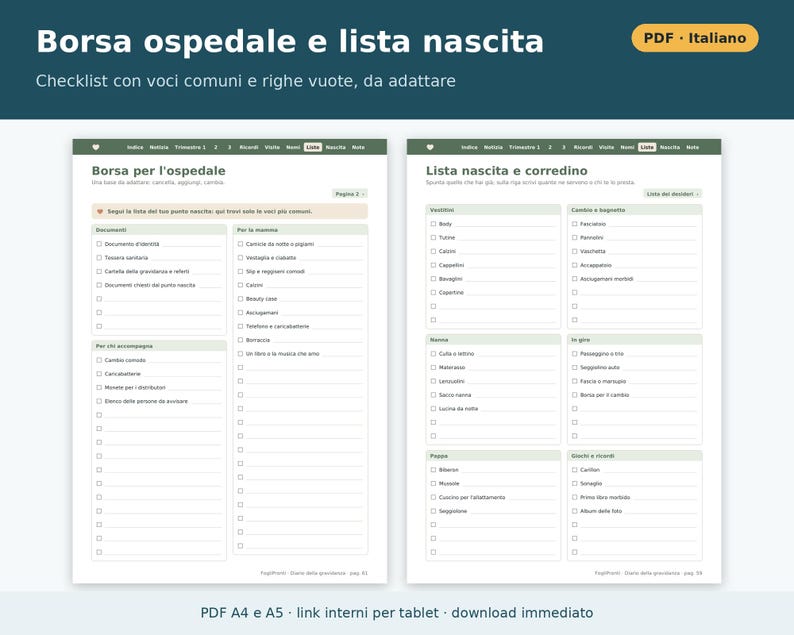Click the note line beside Materasso
This screenshot has width=794, height=635.
pos(511,369)
